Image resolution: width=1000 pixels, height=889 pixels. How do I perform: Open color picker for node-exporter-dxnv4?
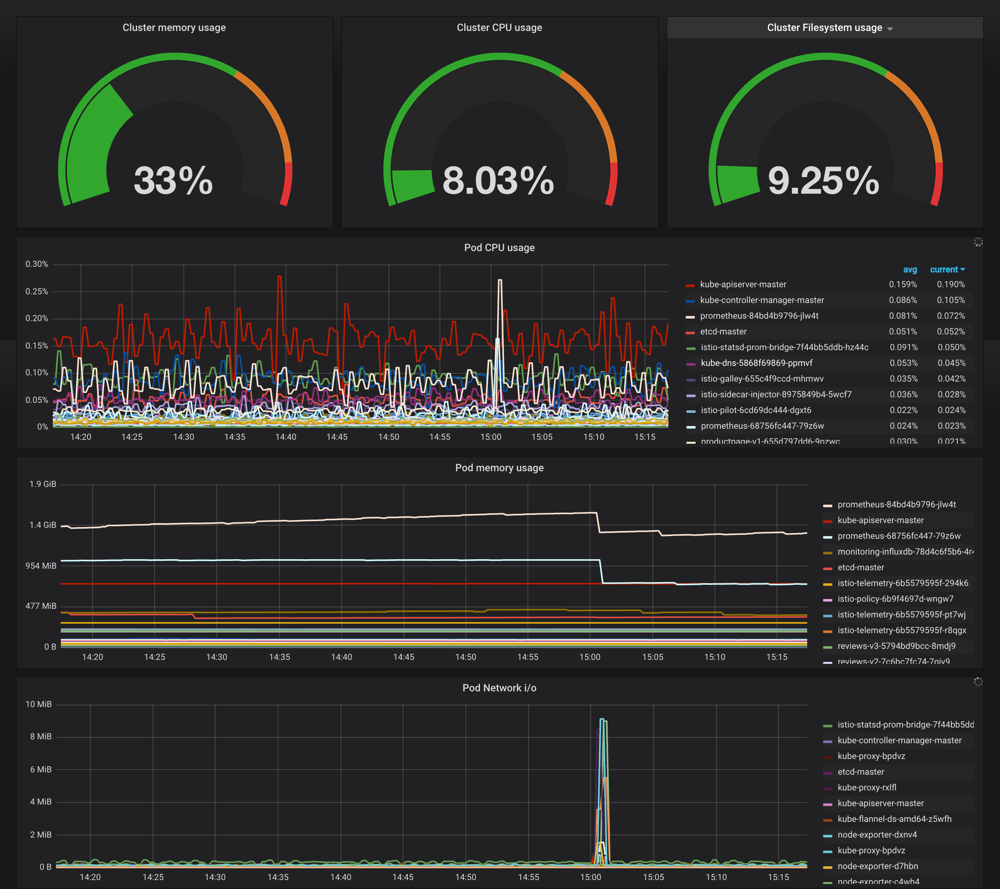click(828, 835)
